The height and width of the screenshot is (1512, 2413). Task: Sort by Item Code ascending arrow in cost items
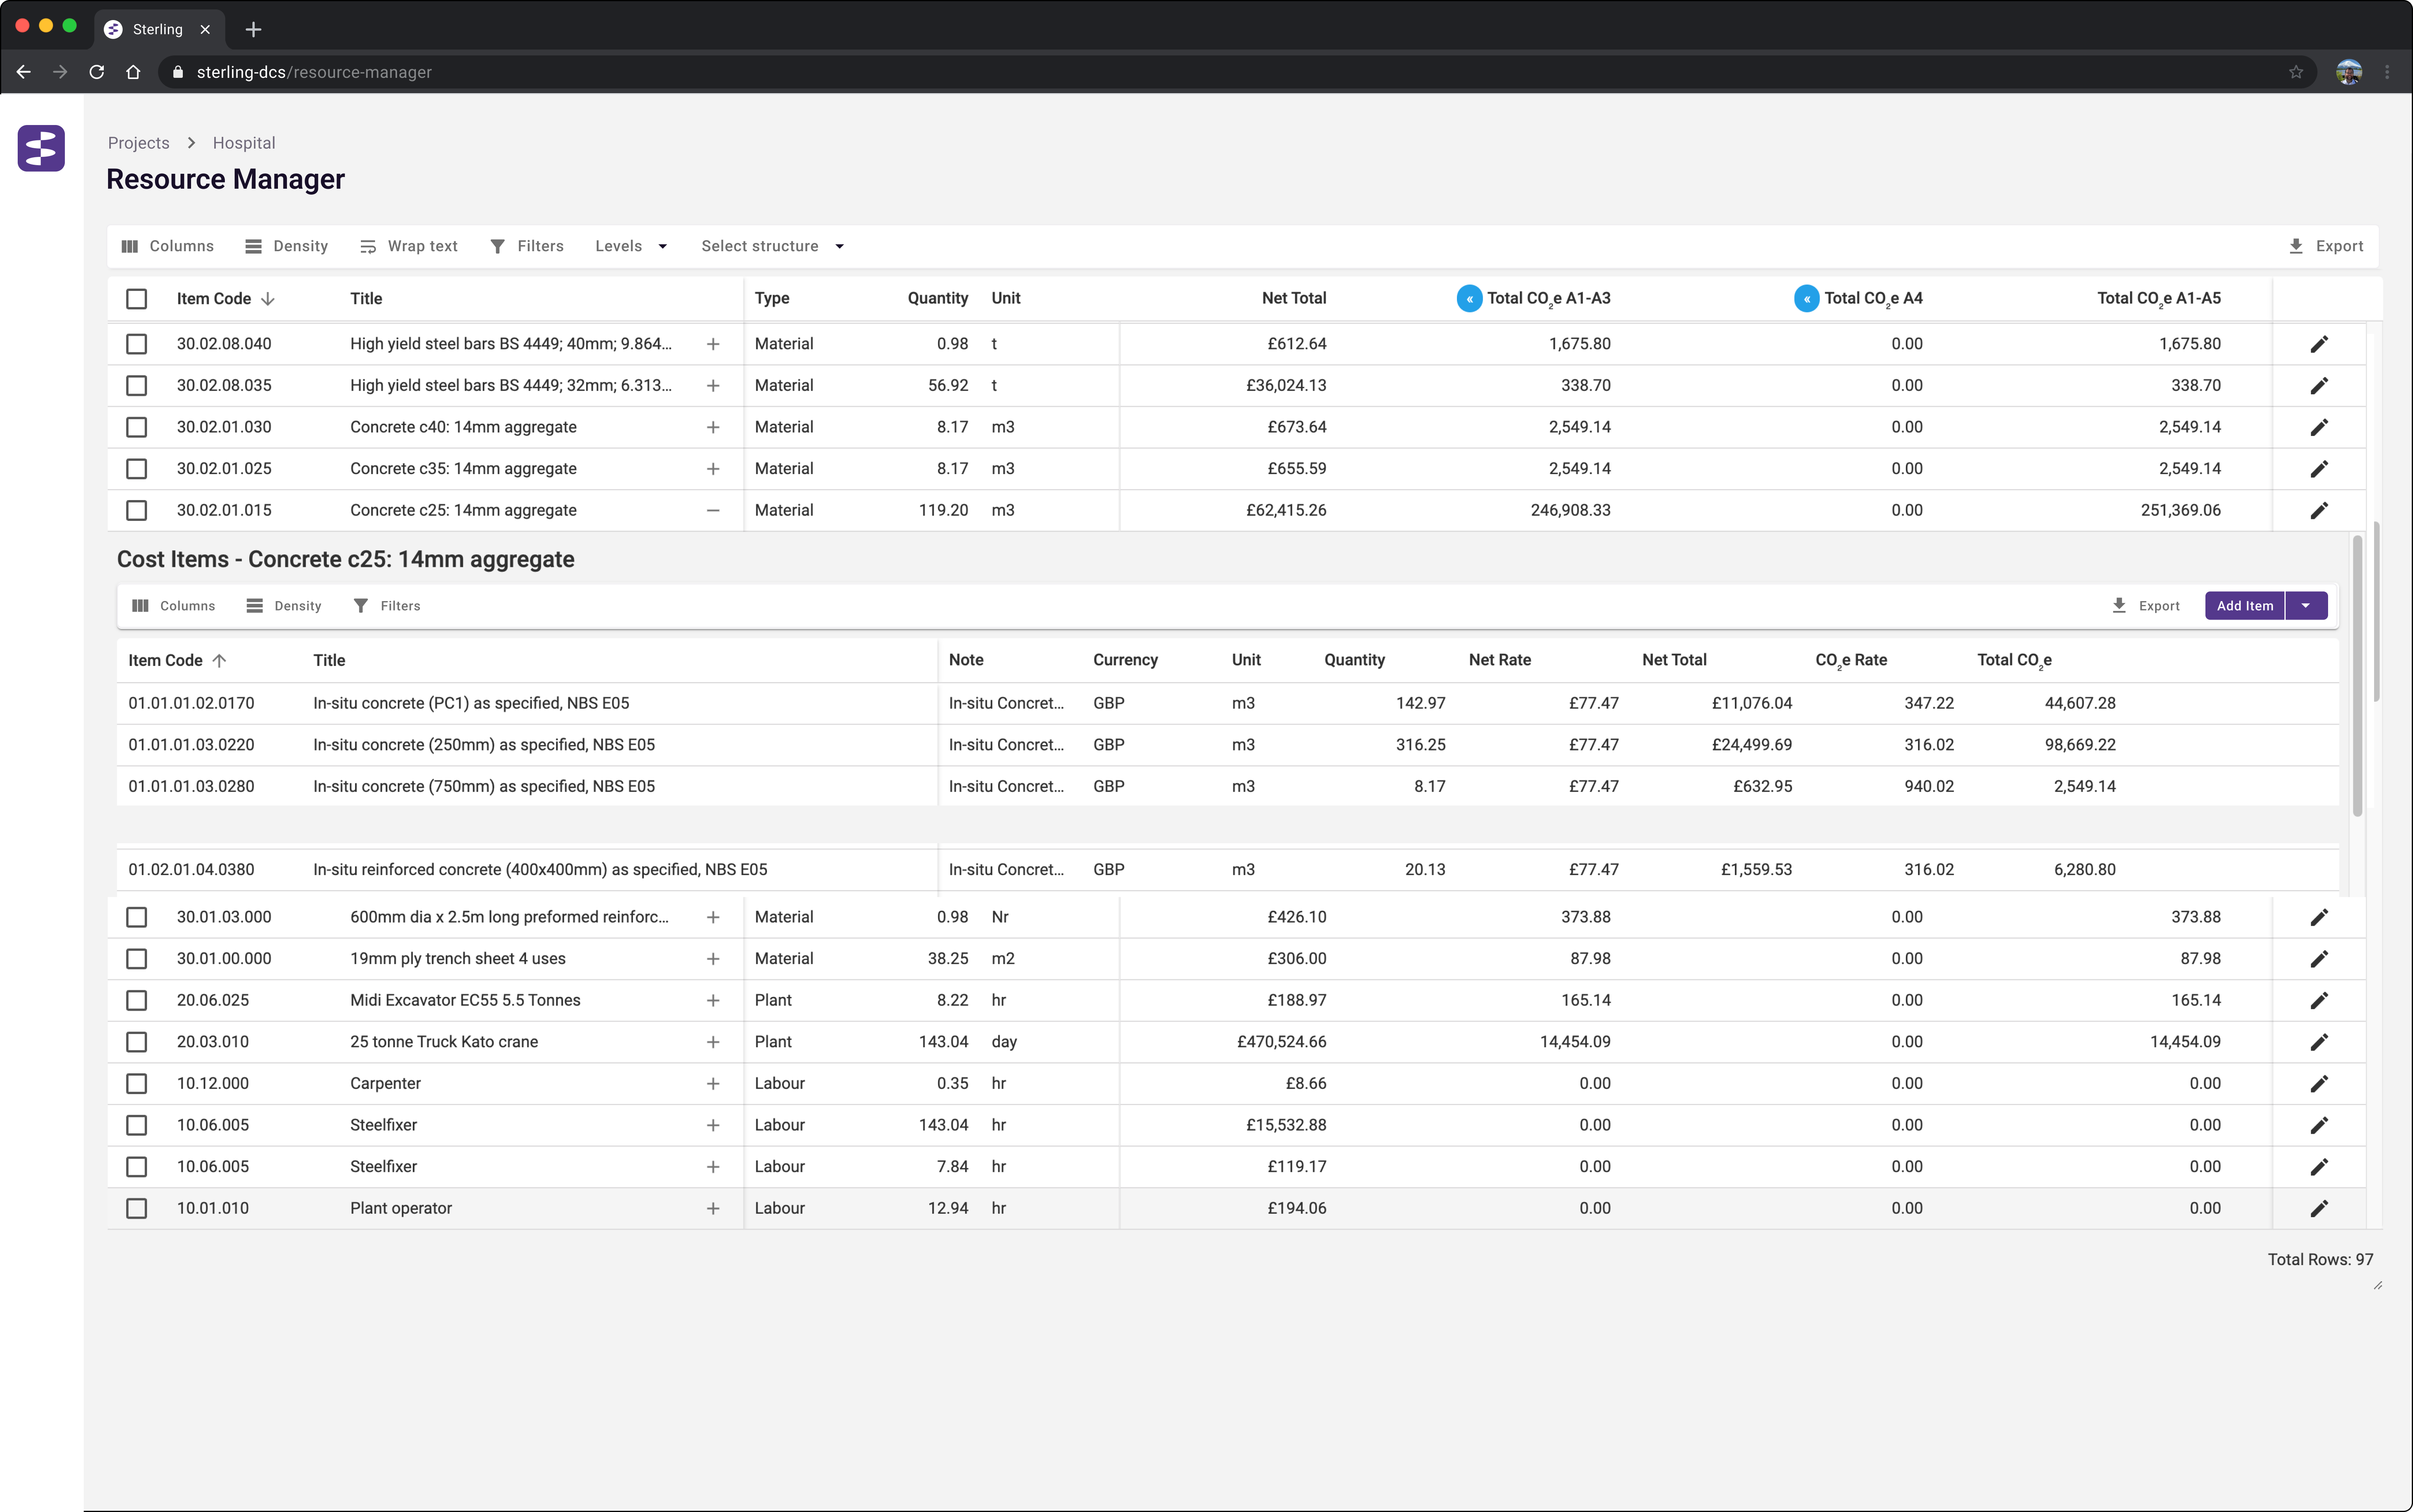219,660
